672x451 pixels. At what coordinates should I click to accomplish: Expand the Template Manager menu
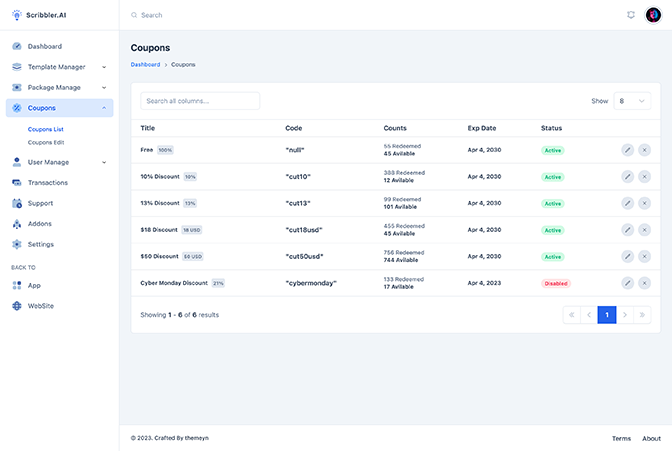pyautogui.click(x=60, y=67)
